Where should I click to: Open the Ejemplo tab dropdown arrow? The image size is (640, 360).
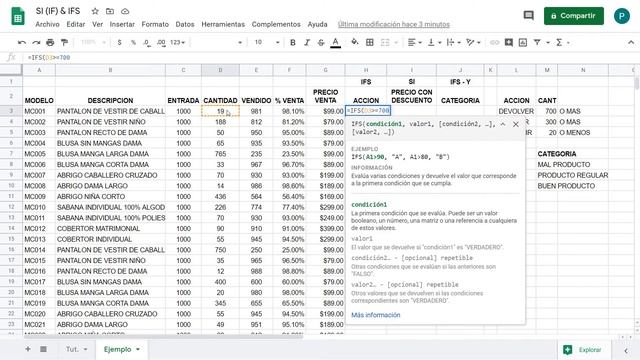point(138,349)
